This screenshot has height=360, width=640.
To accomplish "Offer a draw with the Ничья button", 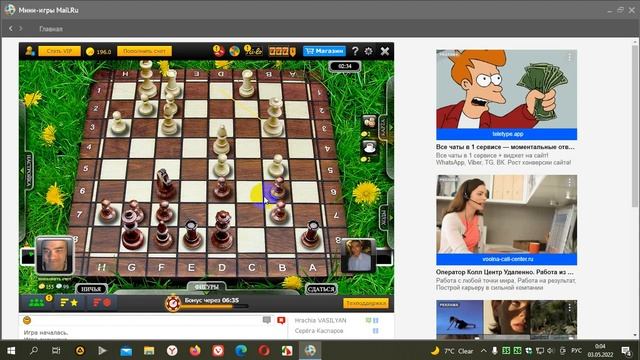I will click(91, 289).
